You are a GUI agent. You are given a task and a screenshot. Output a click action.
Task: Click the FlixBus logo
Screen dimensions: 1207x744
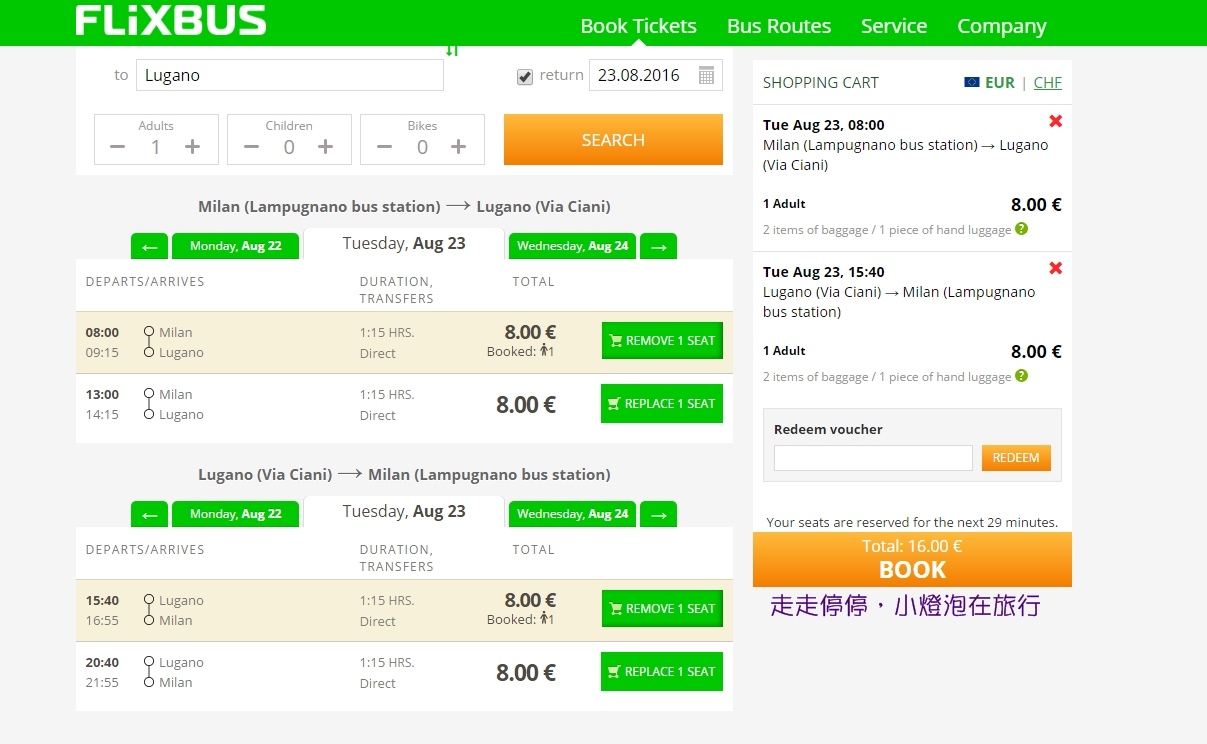coord(171,20)
